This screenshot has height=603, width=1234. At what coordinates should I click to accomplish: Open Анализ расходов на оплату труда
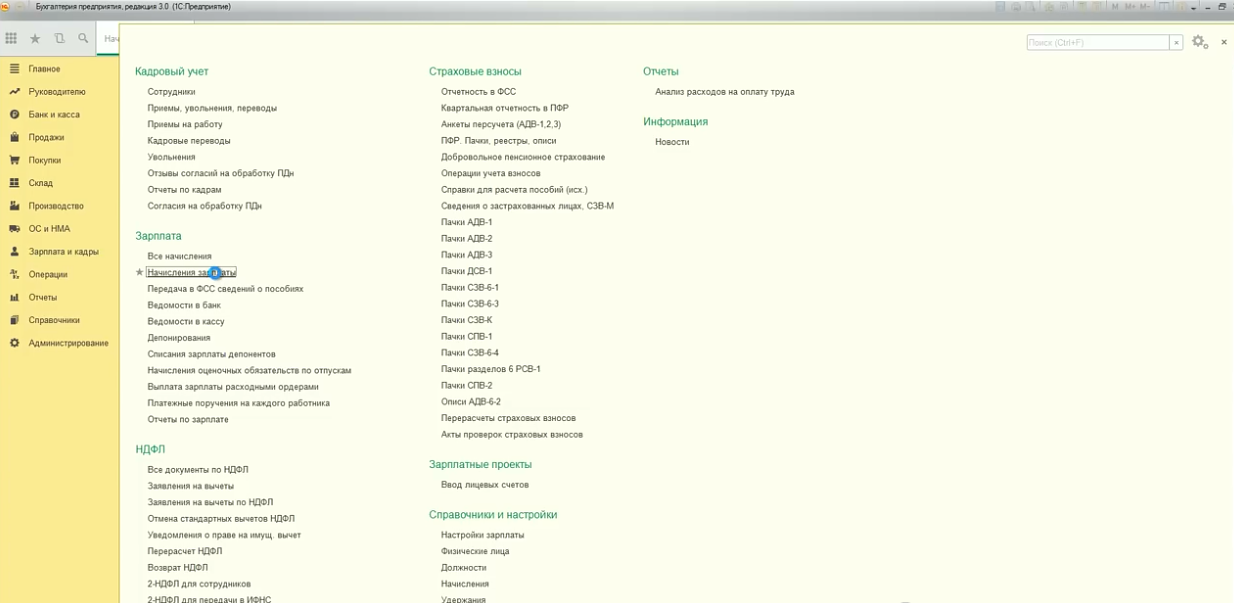coord(725,92)
